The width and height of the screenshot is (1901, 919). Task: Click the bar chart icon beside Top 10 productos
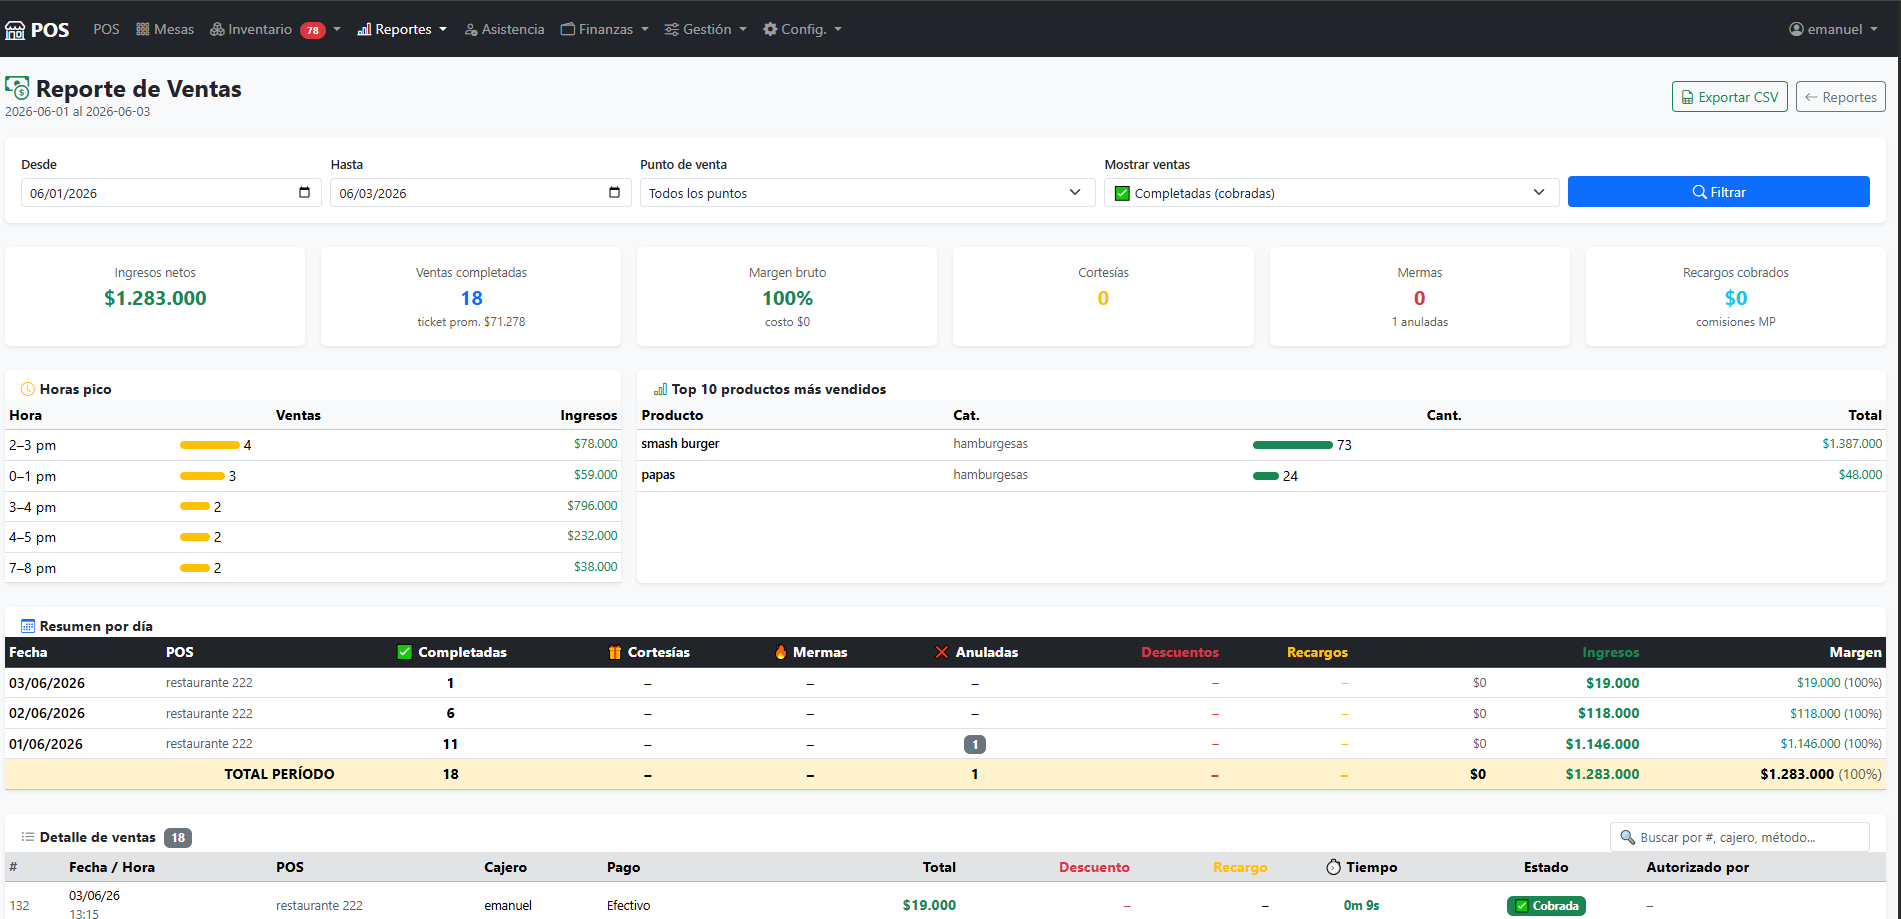point(660,389)
